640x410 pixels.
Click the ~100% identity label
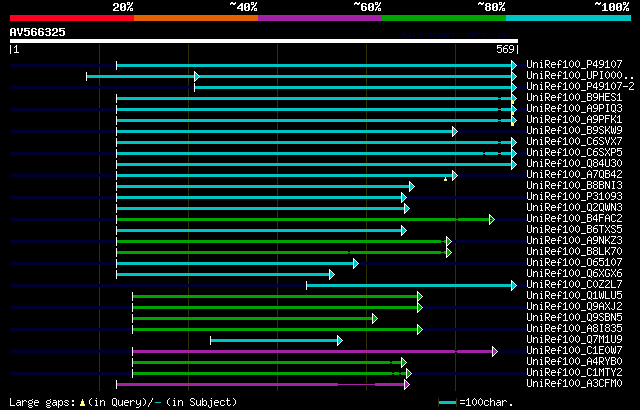tap(611, 7)
